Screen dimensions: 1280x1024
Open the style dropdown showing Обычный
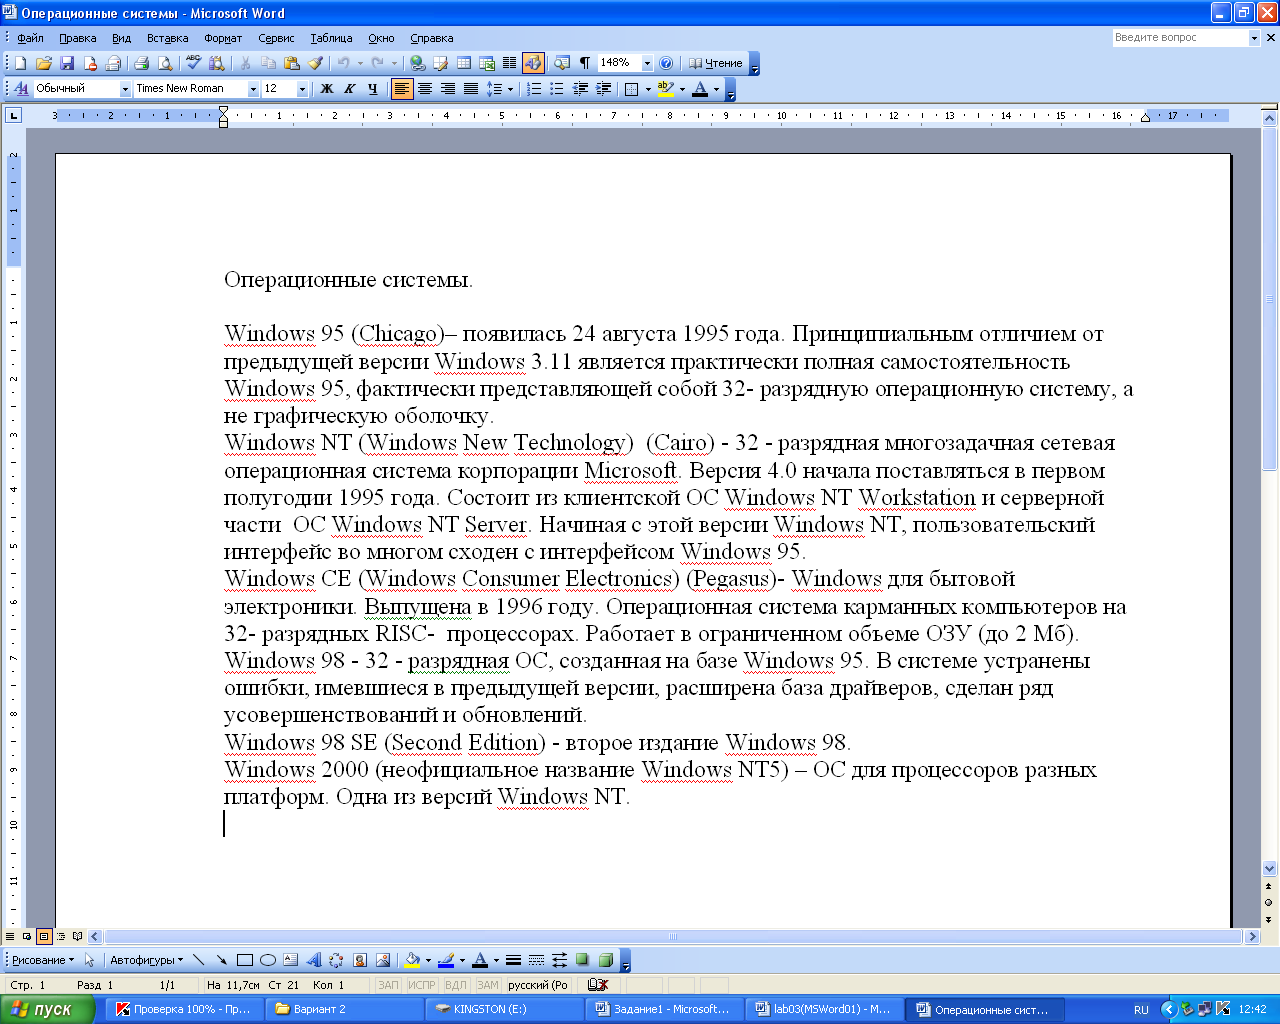coord(126,89)
